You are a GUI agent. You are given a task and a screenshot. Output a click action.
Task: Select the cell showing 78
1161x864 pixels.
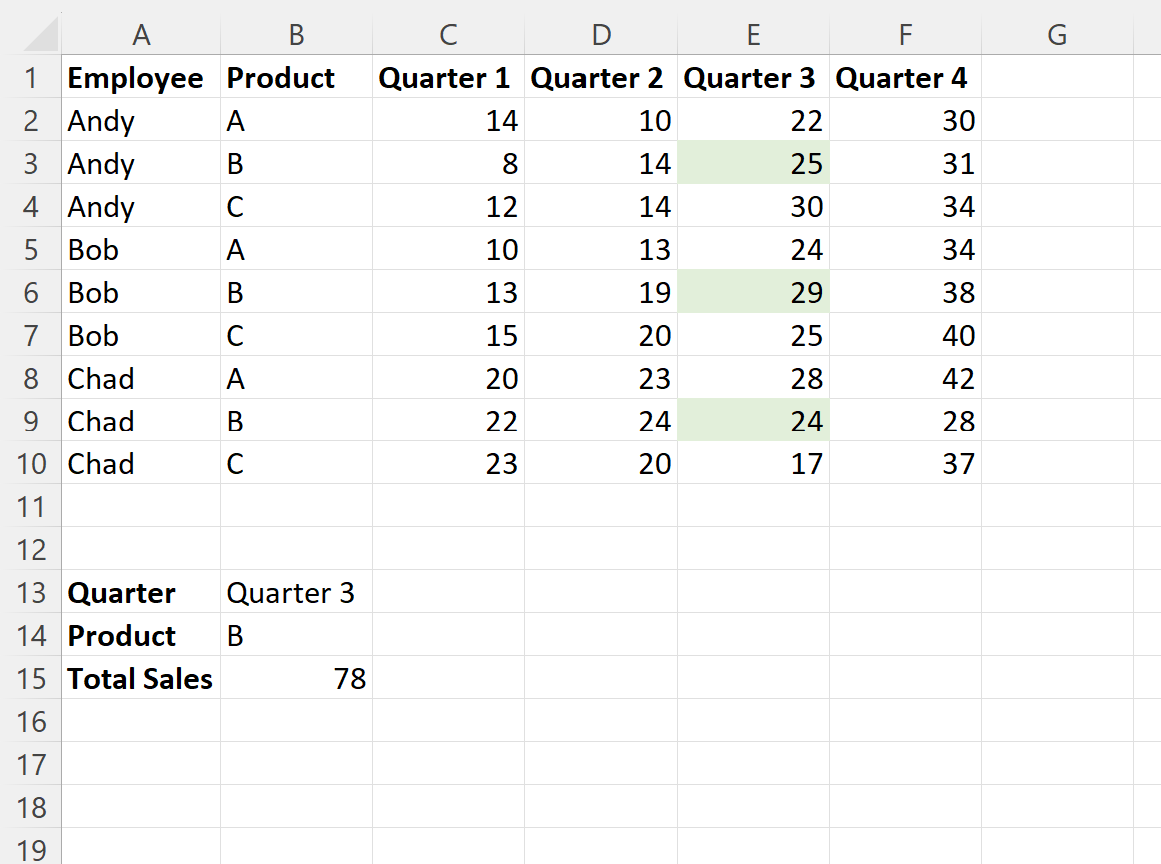(296, 679)
